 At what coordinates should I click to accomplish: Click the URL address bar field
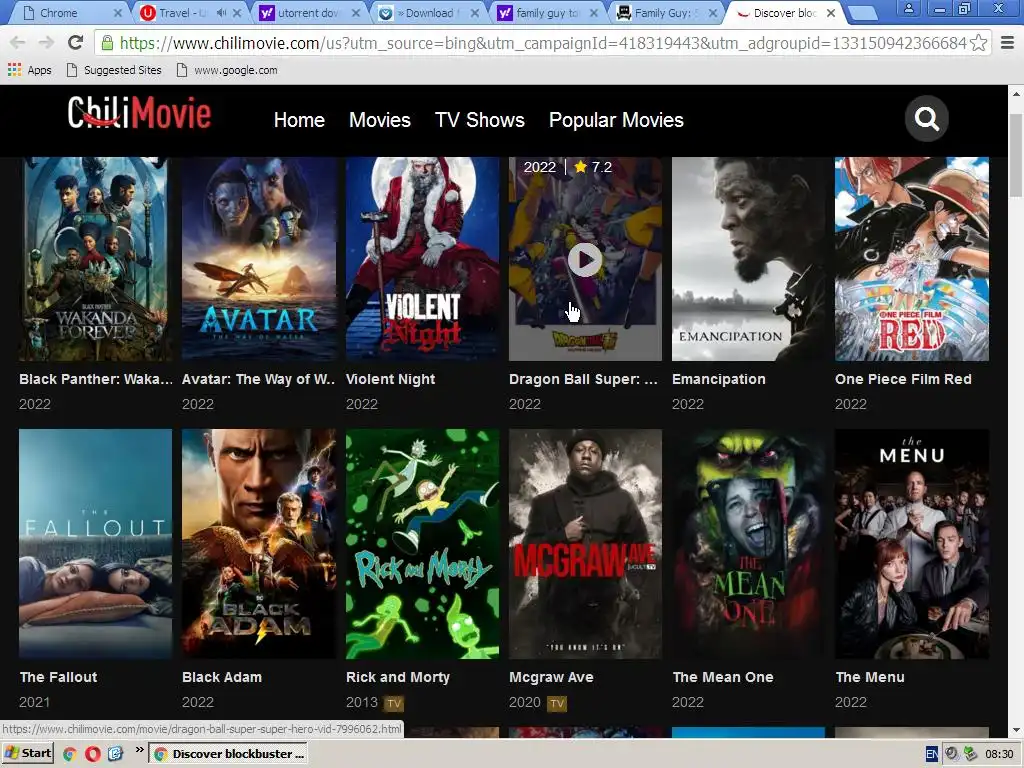pyautogui.click(x=542, y=43)
